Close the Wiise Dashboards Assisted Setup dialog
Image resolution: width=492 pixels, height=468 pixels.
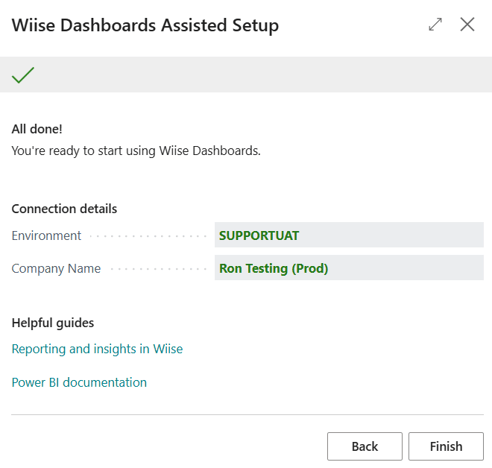tap(467, 25)
